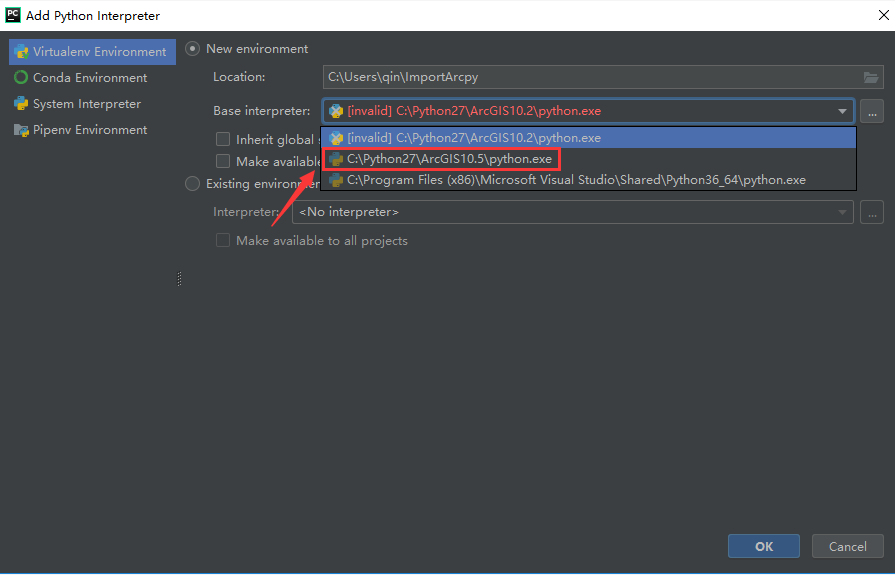
Task: Enable the Inherit global site-packages checkbox
Action: pyautogui.click(x=223, y=140)
